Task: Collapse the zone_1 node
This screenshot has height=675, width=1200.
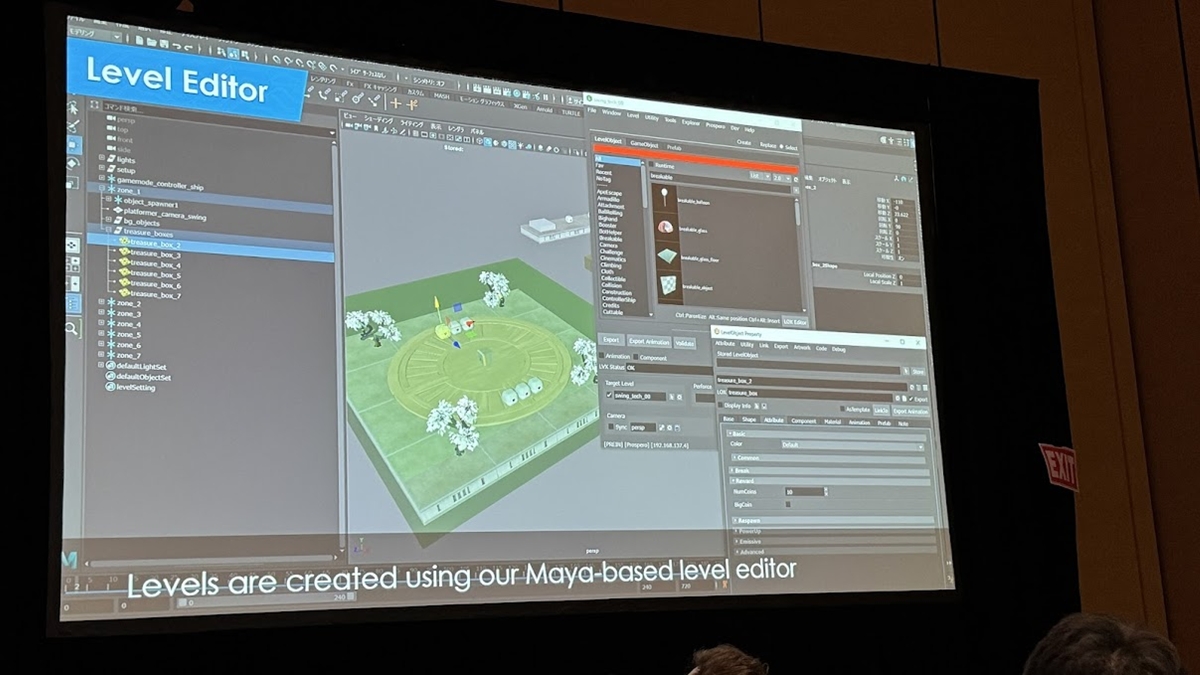Action: pos(101,190)
